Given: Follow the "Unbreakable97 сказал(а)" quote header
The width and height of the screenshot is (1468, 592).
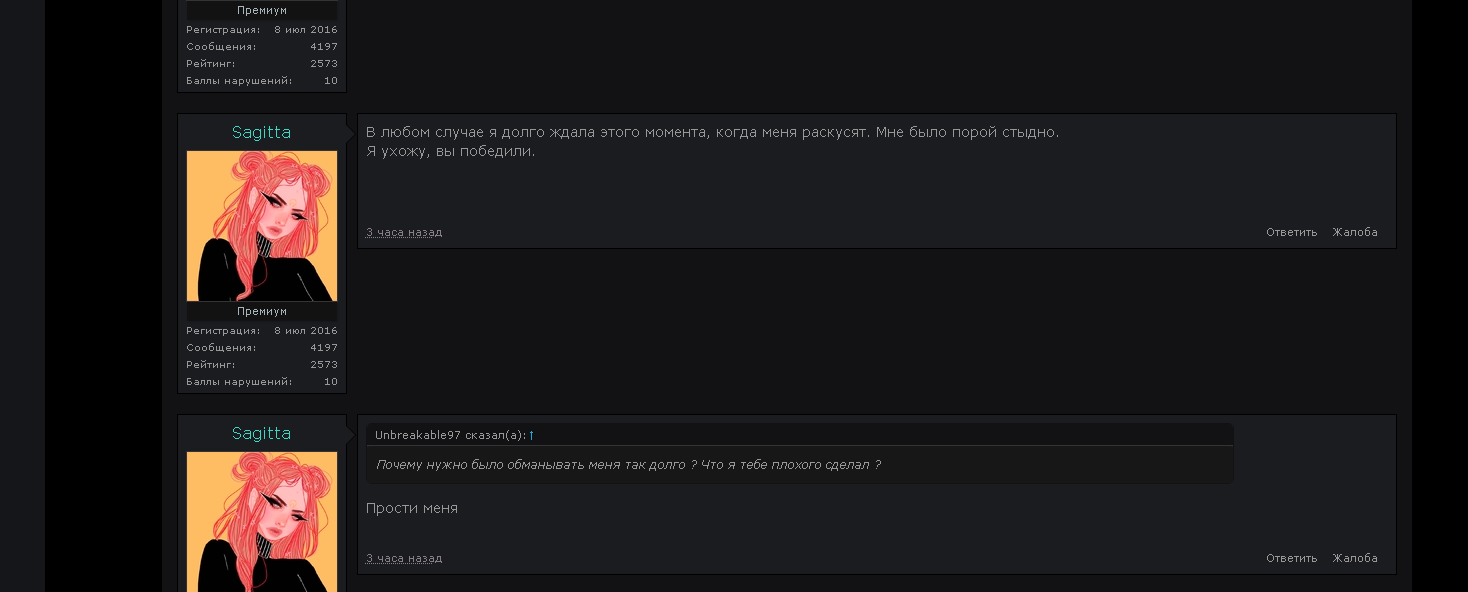Looking at the screenshot, I should 450,435.
